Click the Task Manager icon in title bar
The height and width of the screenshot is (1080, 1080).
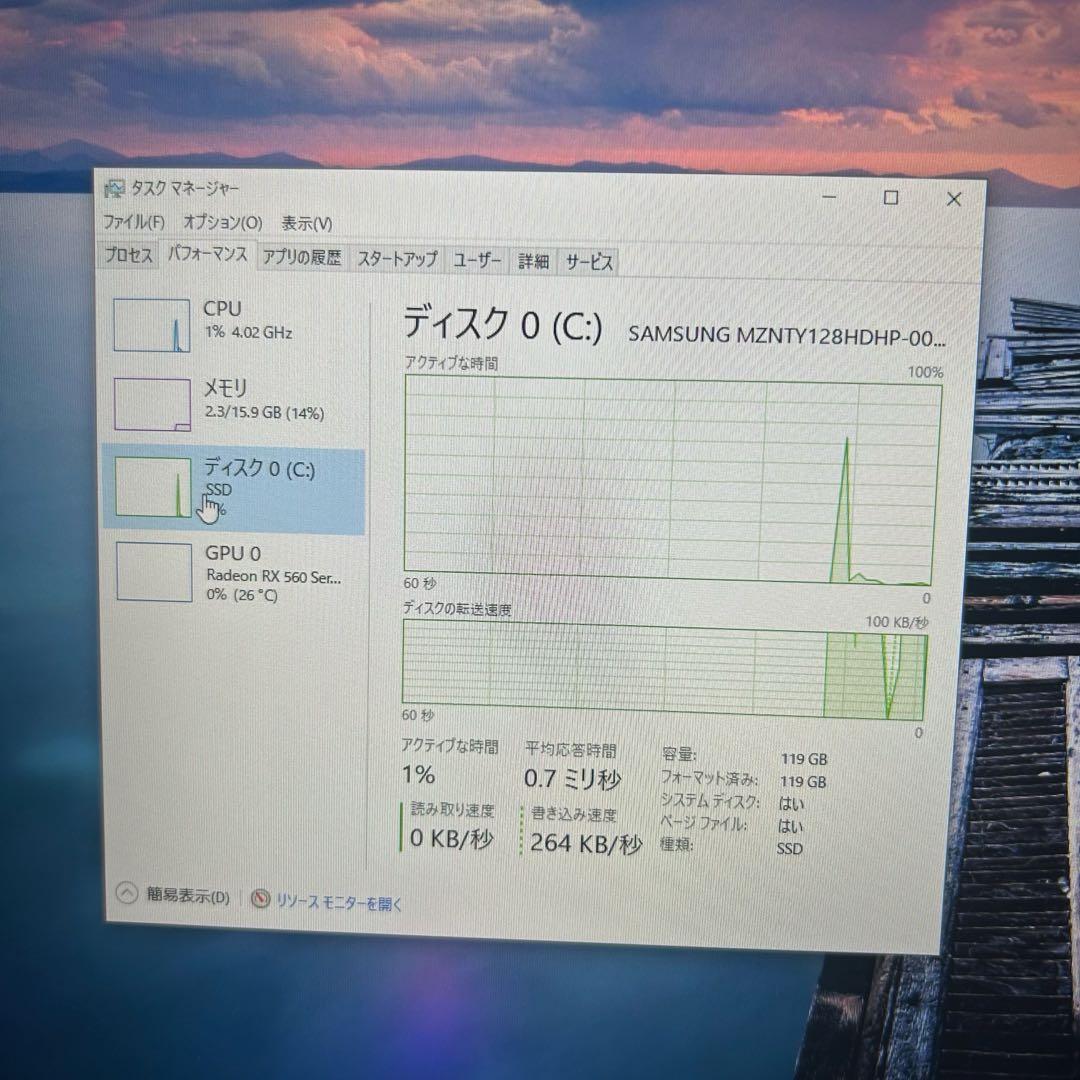click(x=115, y=187)
